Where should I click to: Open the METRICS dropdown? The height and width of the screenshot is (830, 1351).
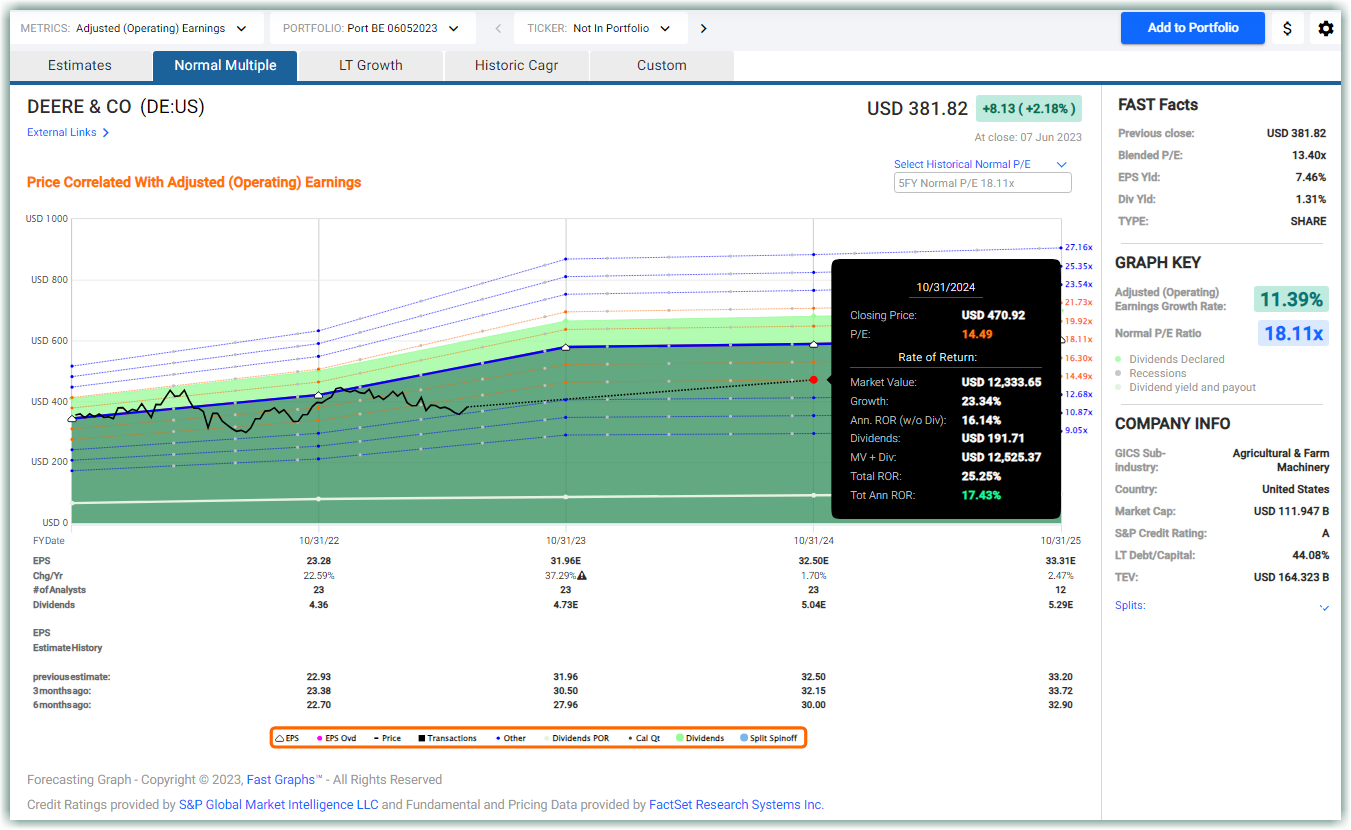pos(138,29)
